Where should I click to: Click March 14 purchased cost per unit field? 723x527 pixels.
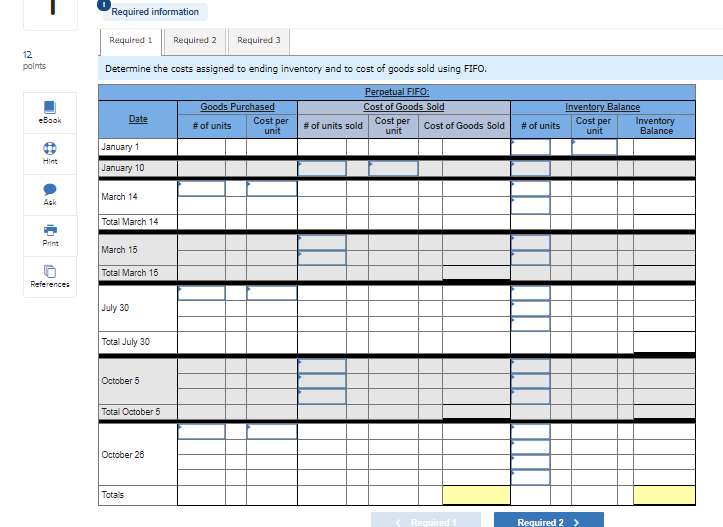(272, 189)
